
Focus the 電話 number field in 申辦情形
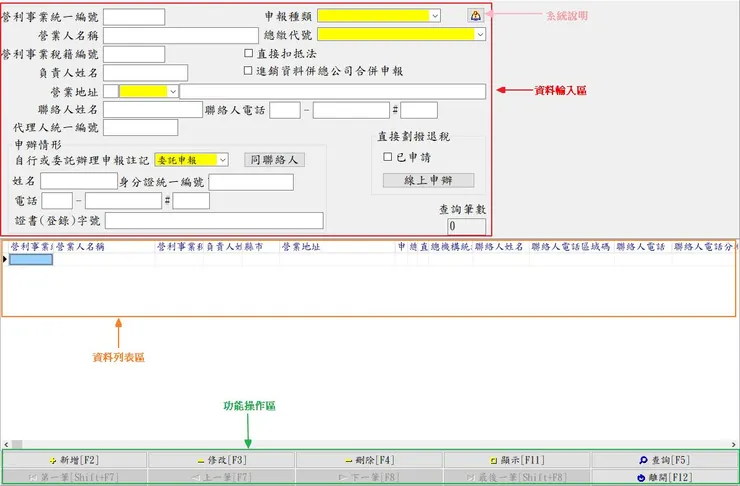(x=124, y=201)
